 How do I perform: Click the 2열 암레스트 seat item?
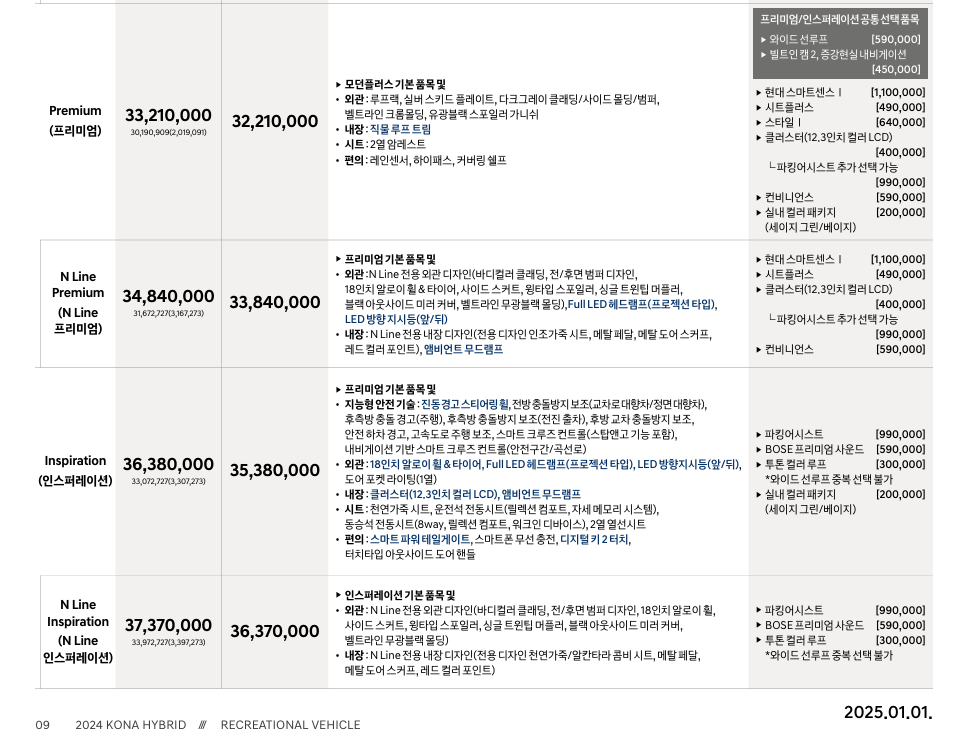coord(397,144)
